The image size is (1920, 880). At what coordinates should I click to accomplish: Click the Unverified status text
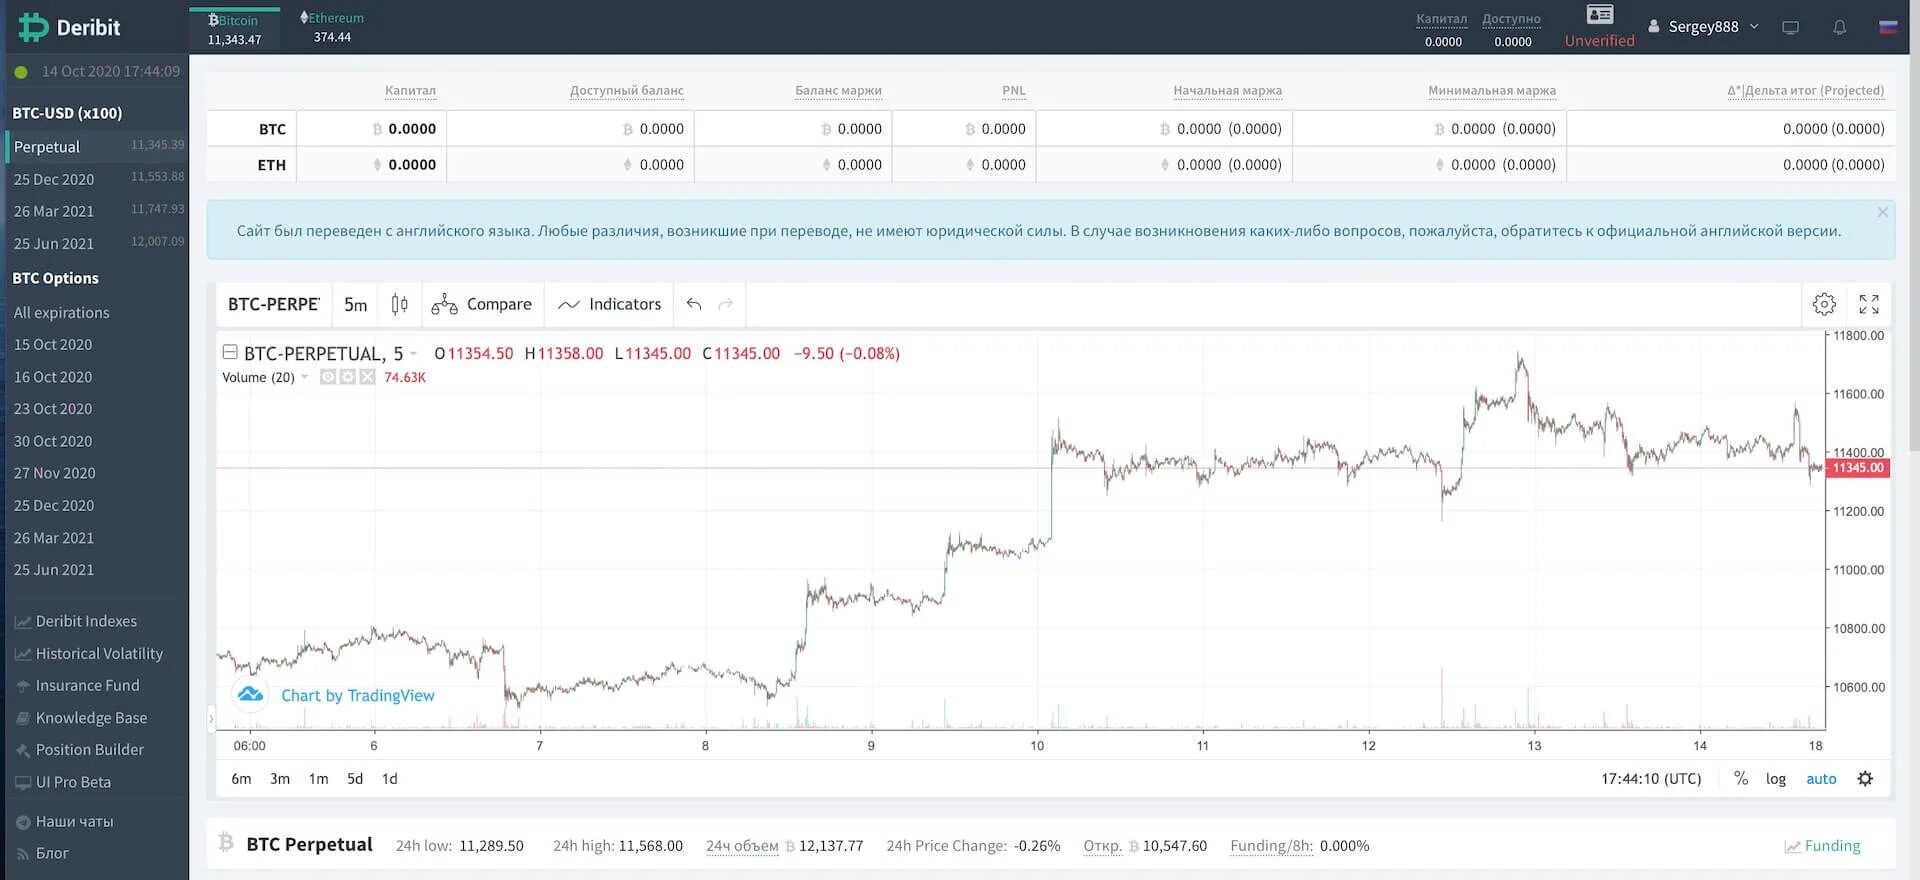(1599, 41)
